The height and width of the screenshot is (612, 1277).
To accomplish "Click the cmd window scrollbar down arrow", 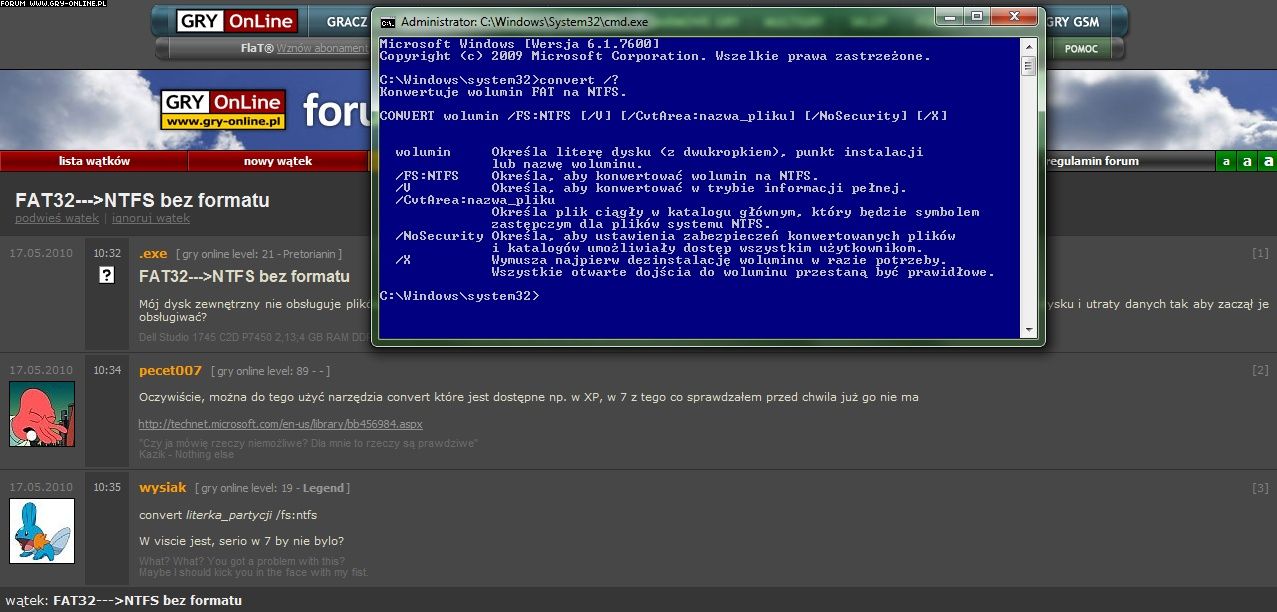I will (x=1027, y=329).
